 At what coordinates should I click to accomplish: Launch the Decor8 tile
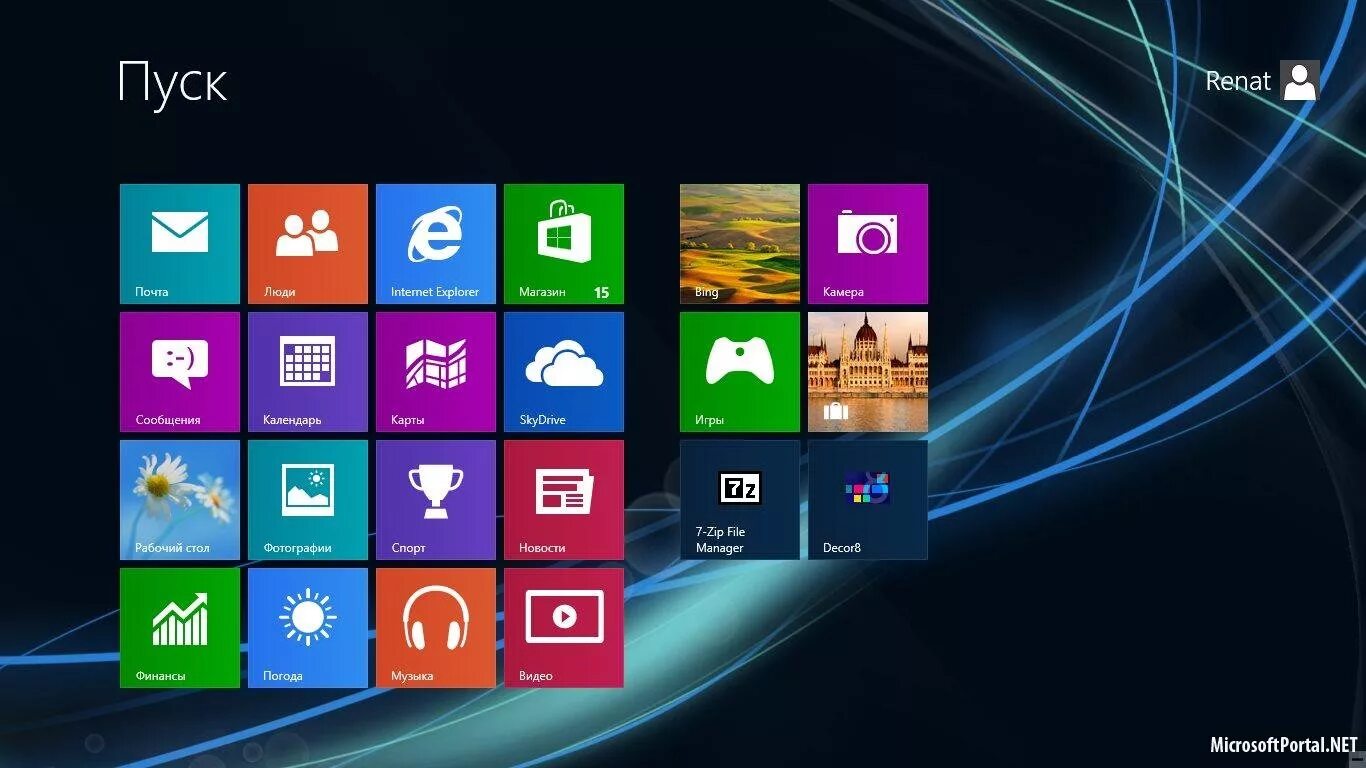point(868,500)
